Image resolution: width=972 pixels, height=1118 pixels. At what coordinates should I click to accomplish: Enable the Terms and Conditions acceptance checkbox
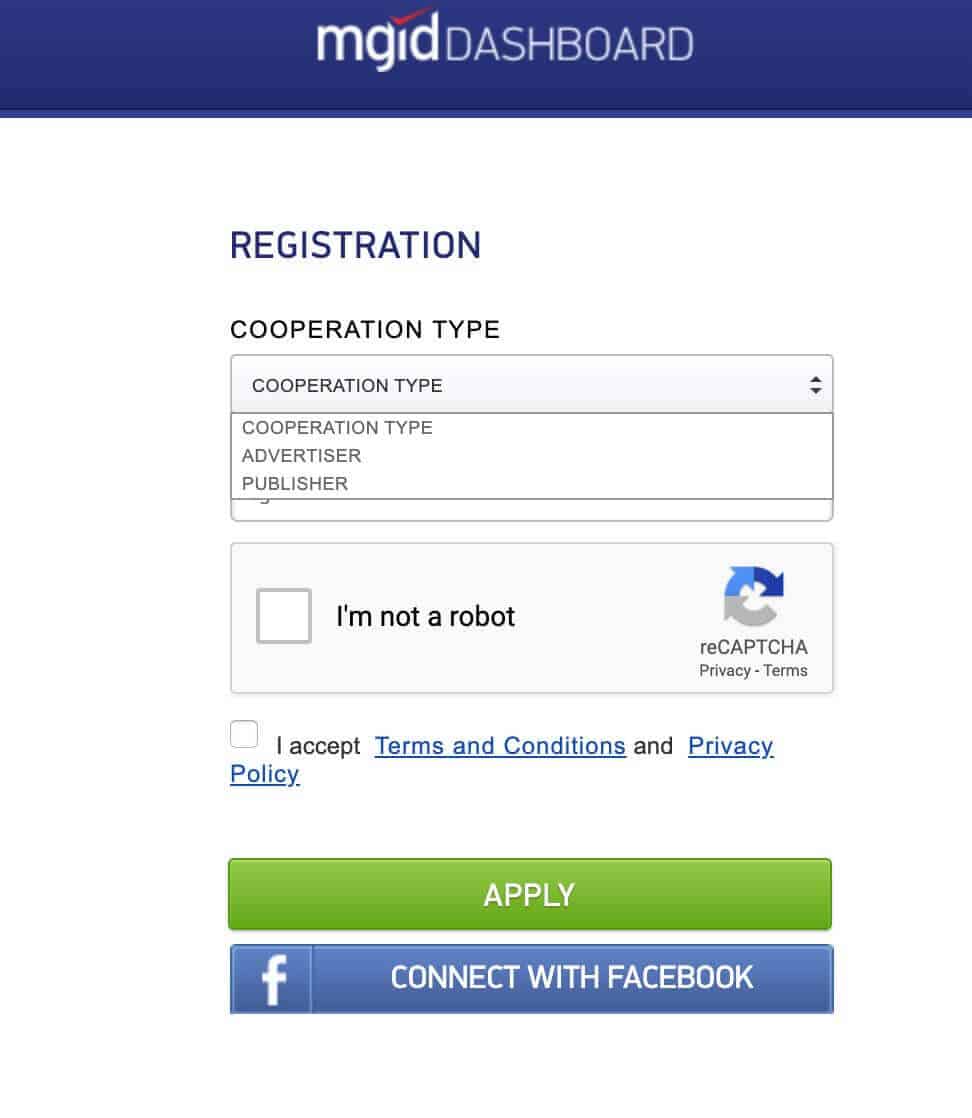coord(244,734)
